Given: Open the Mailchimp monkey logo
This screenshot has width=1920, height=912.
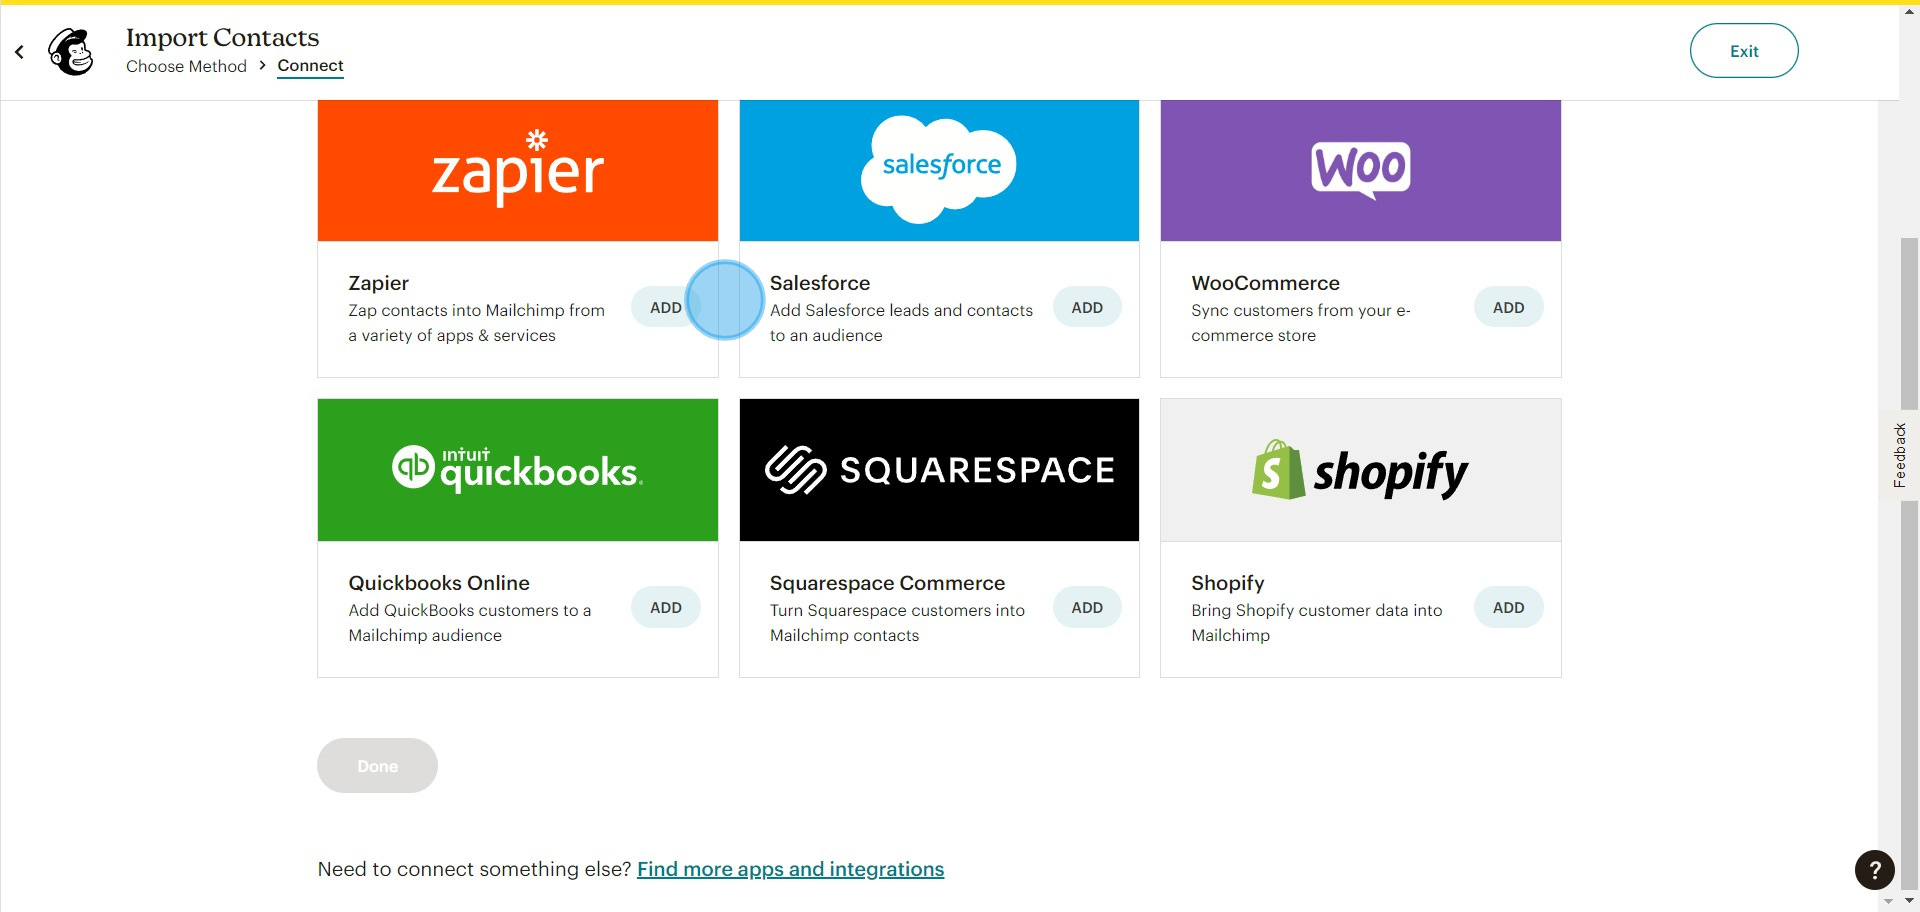Looking at the screenshot, I should coord(71,51).
